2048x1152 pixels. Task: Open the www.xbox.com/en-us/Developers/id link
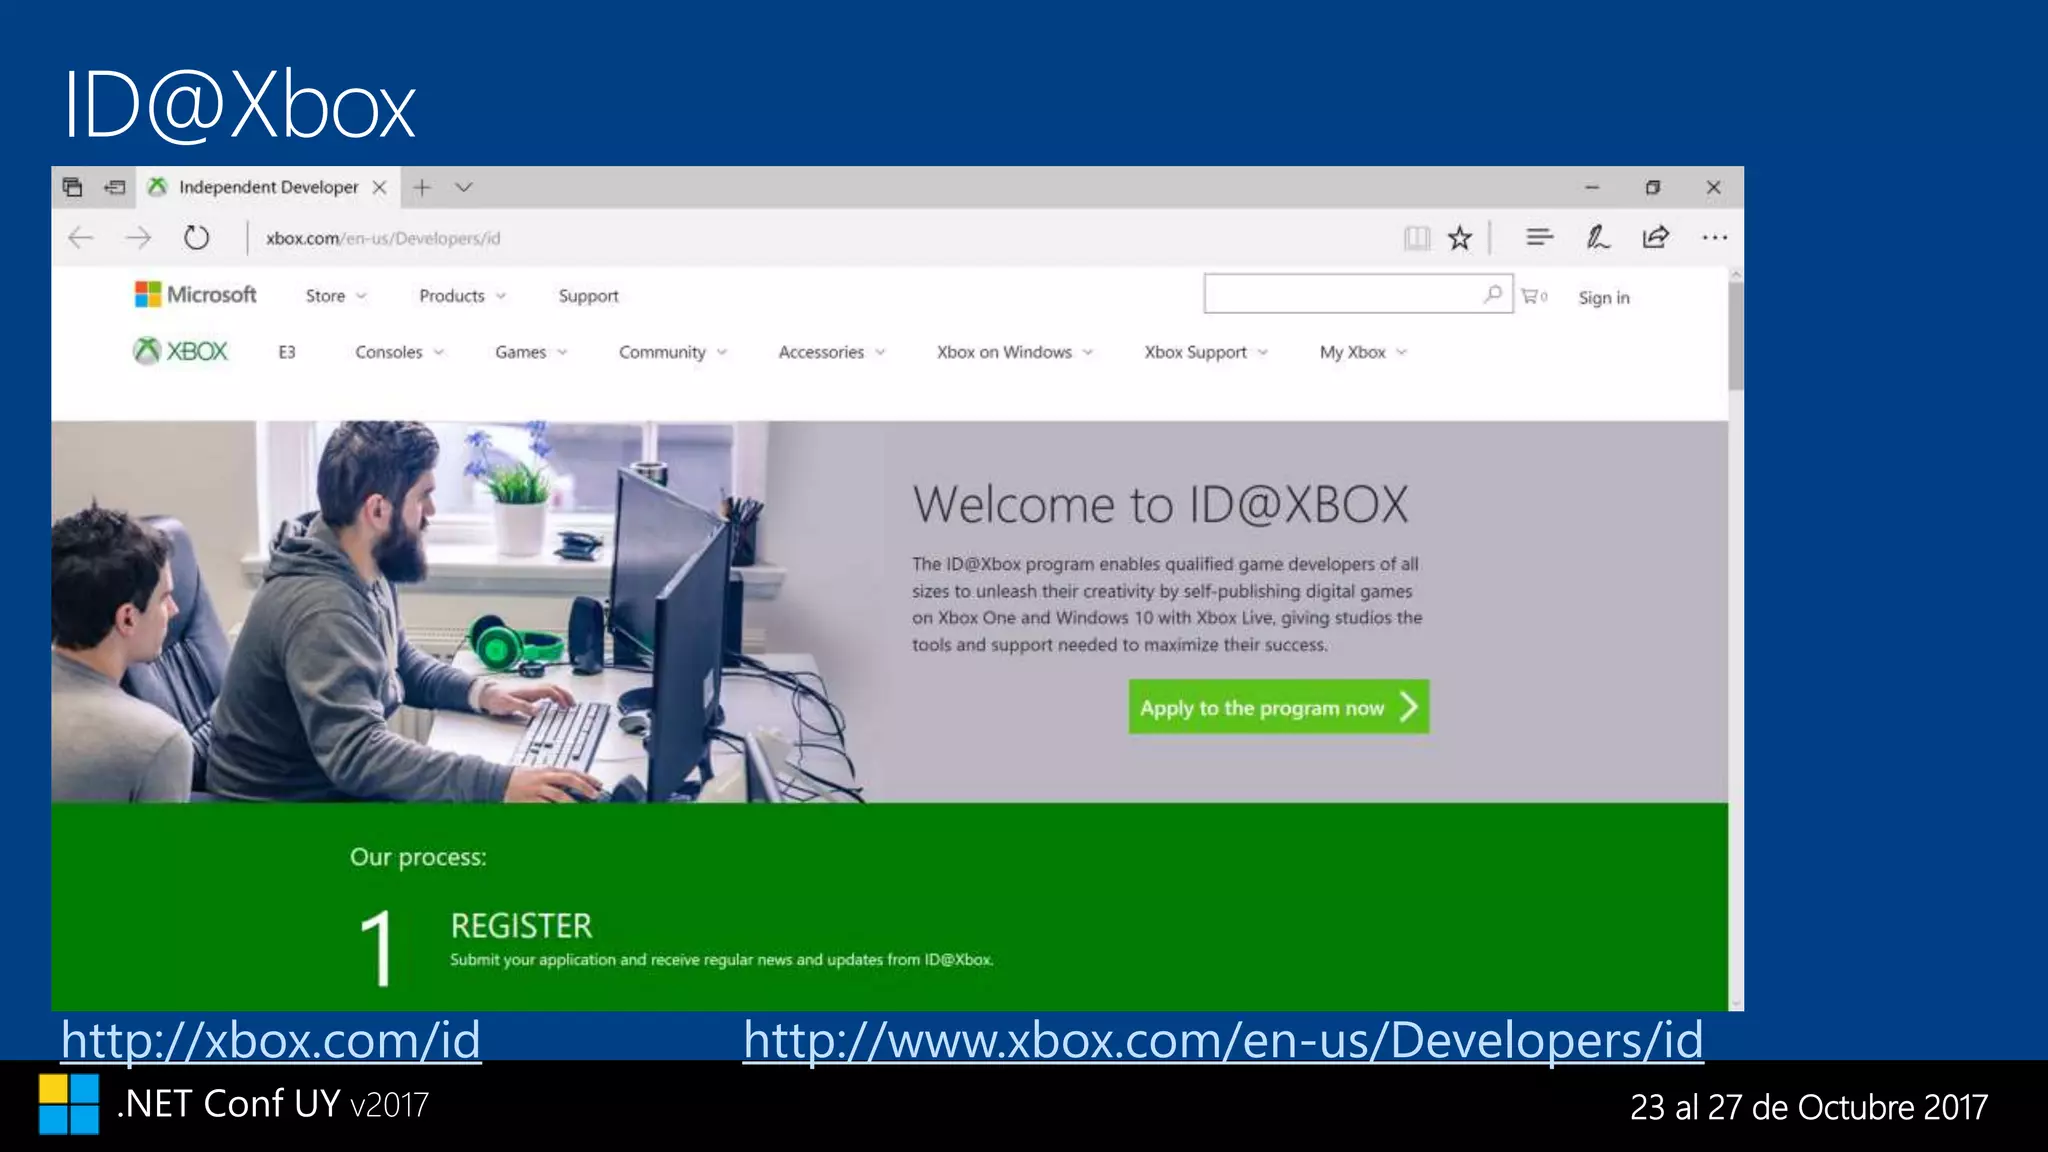click(1223, 1040)
